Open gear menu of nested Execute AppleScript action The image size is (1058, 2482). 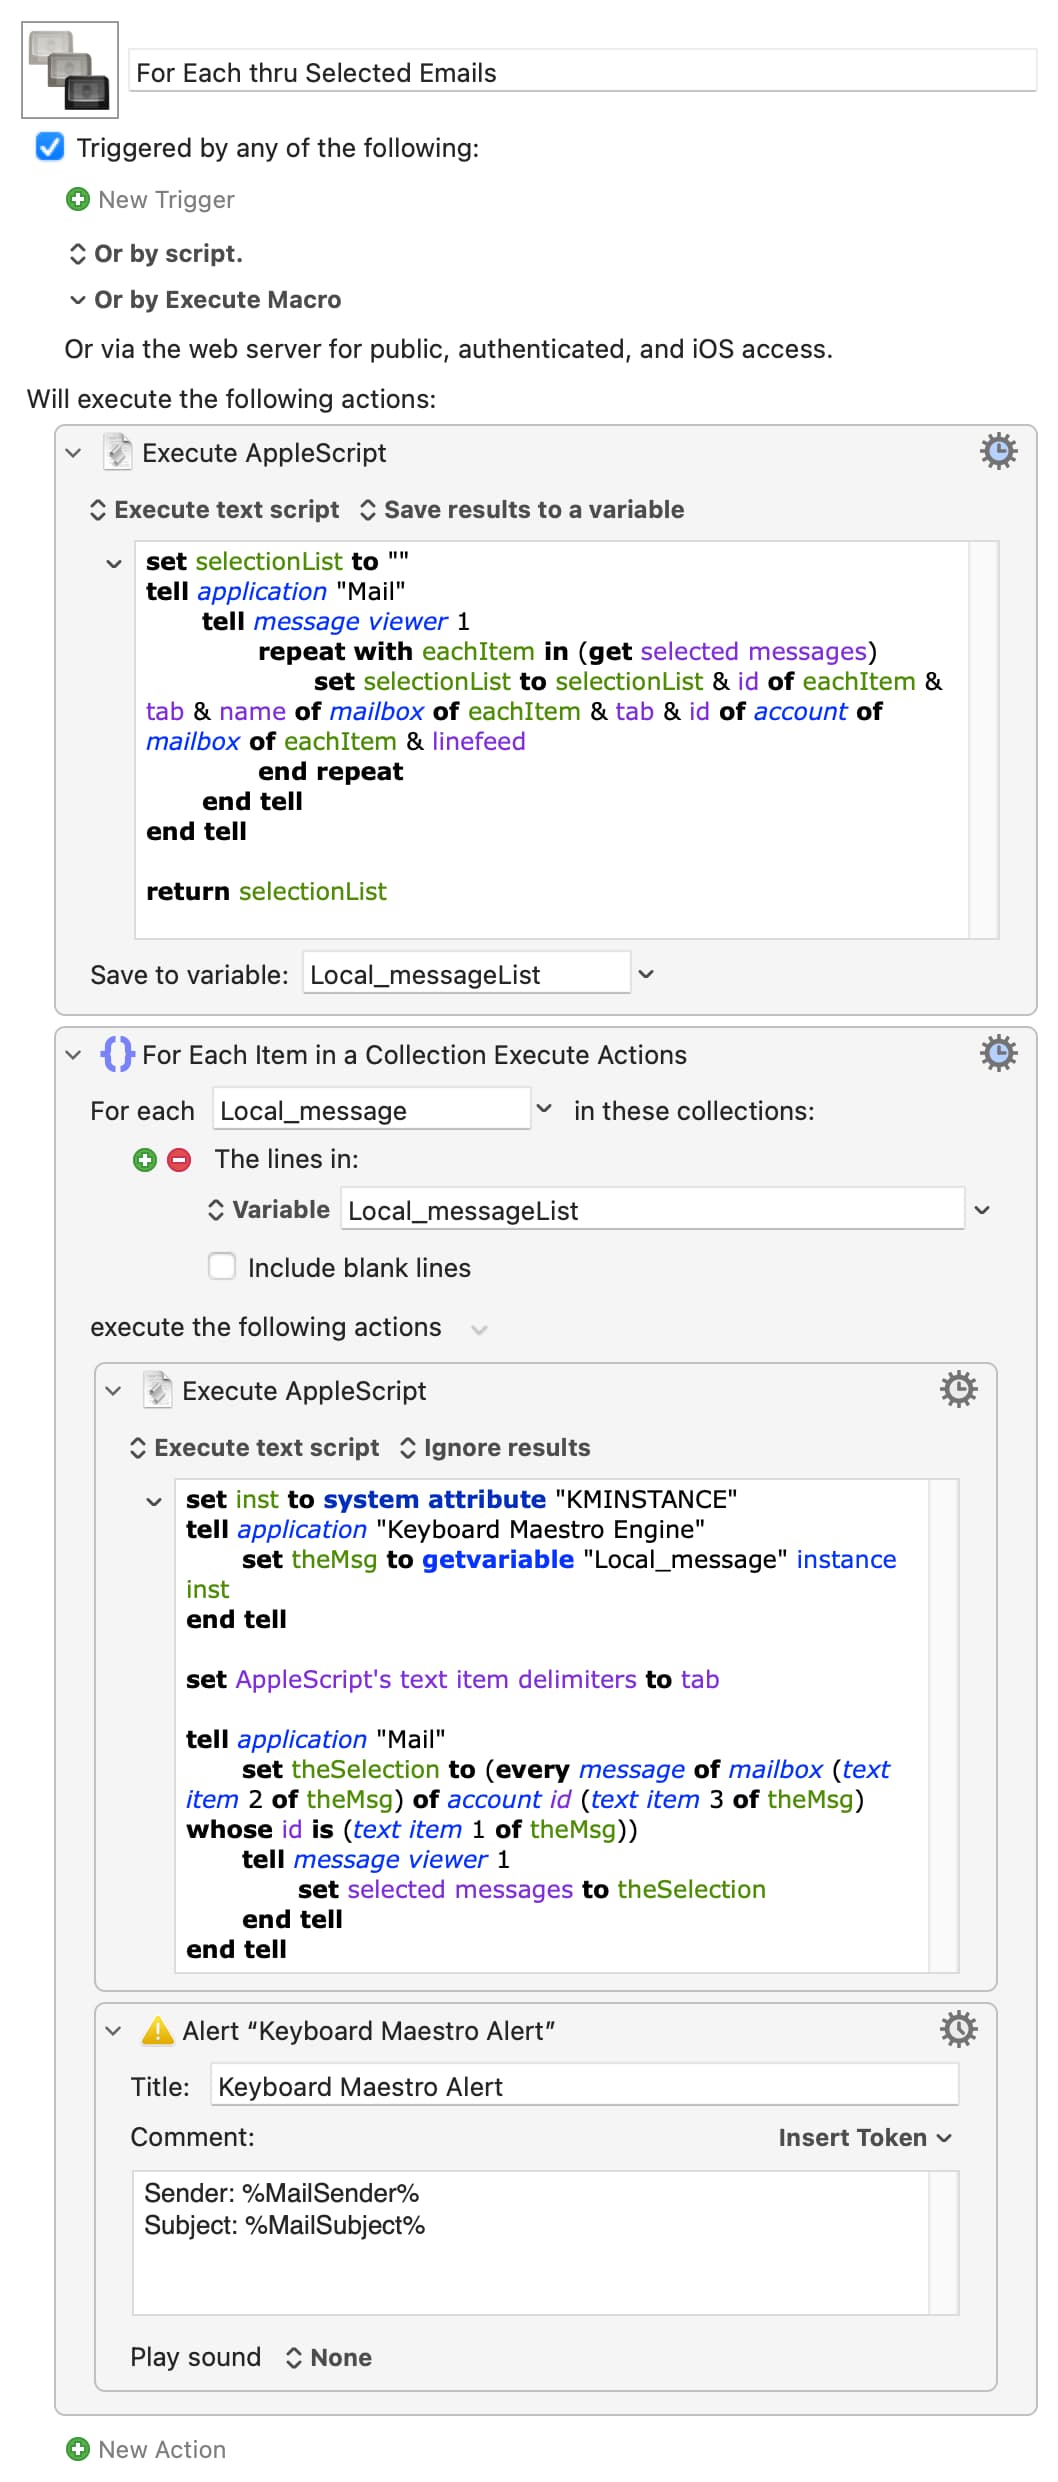[957, 1390]
